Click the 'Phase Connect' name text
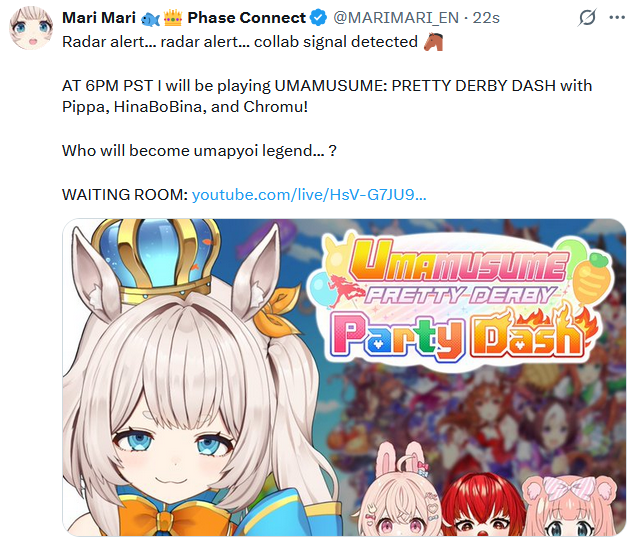The width and height of the screenshot is (631, 539). click(x=247, y=18)
